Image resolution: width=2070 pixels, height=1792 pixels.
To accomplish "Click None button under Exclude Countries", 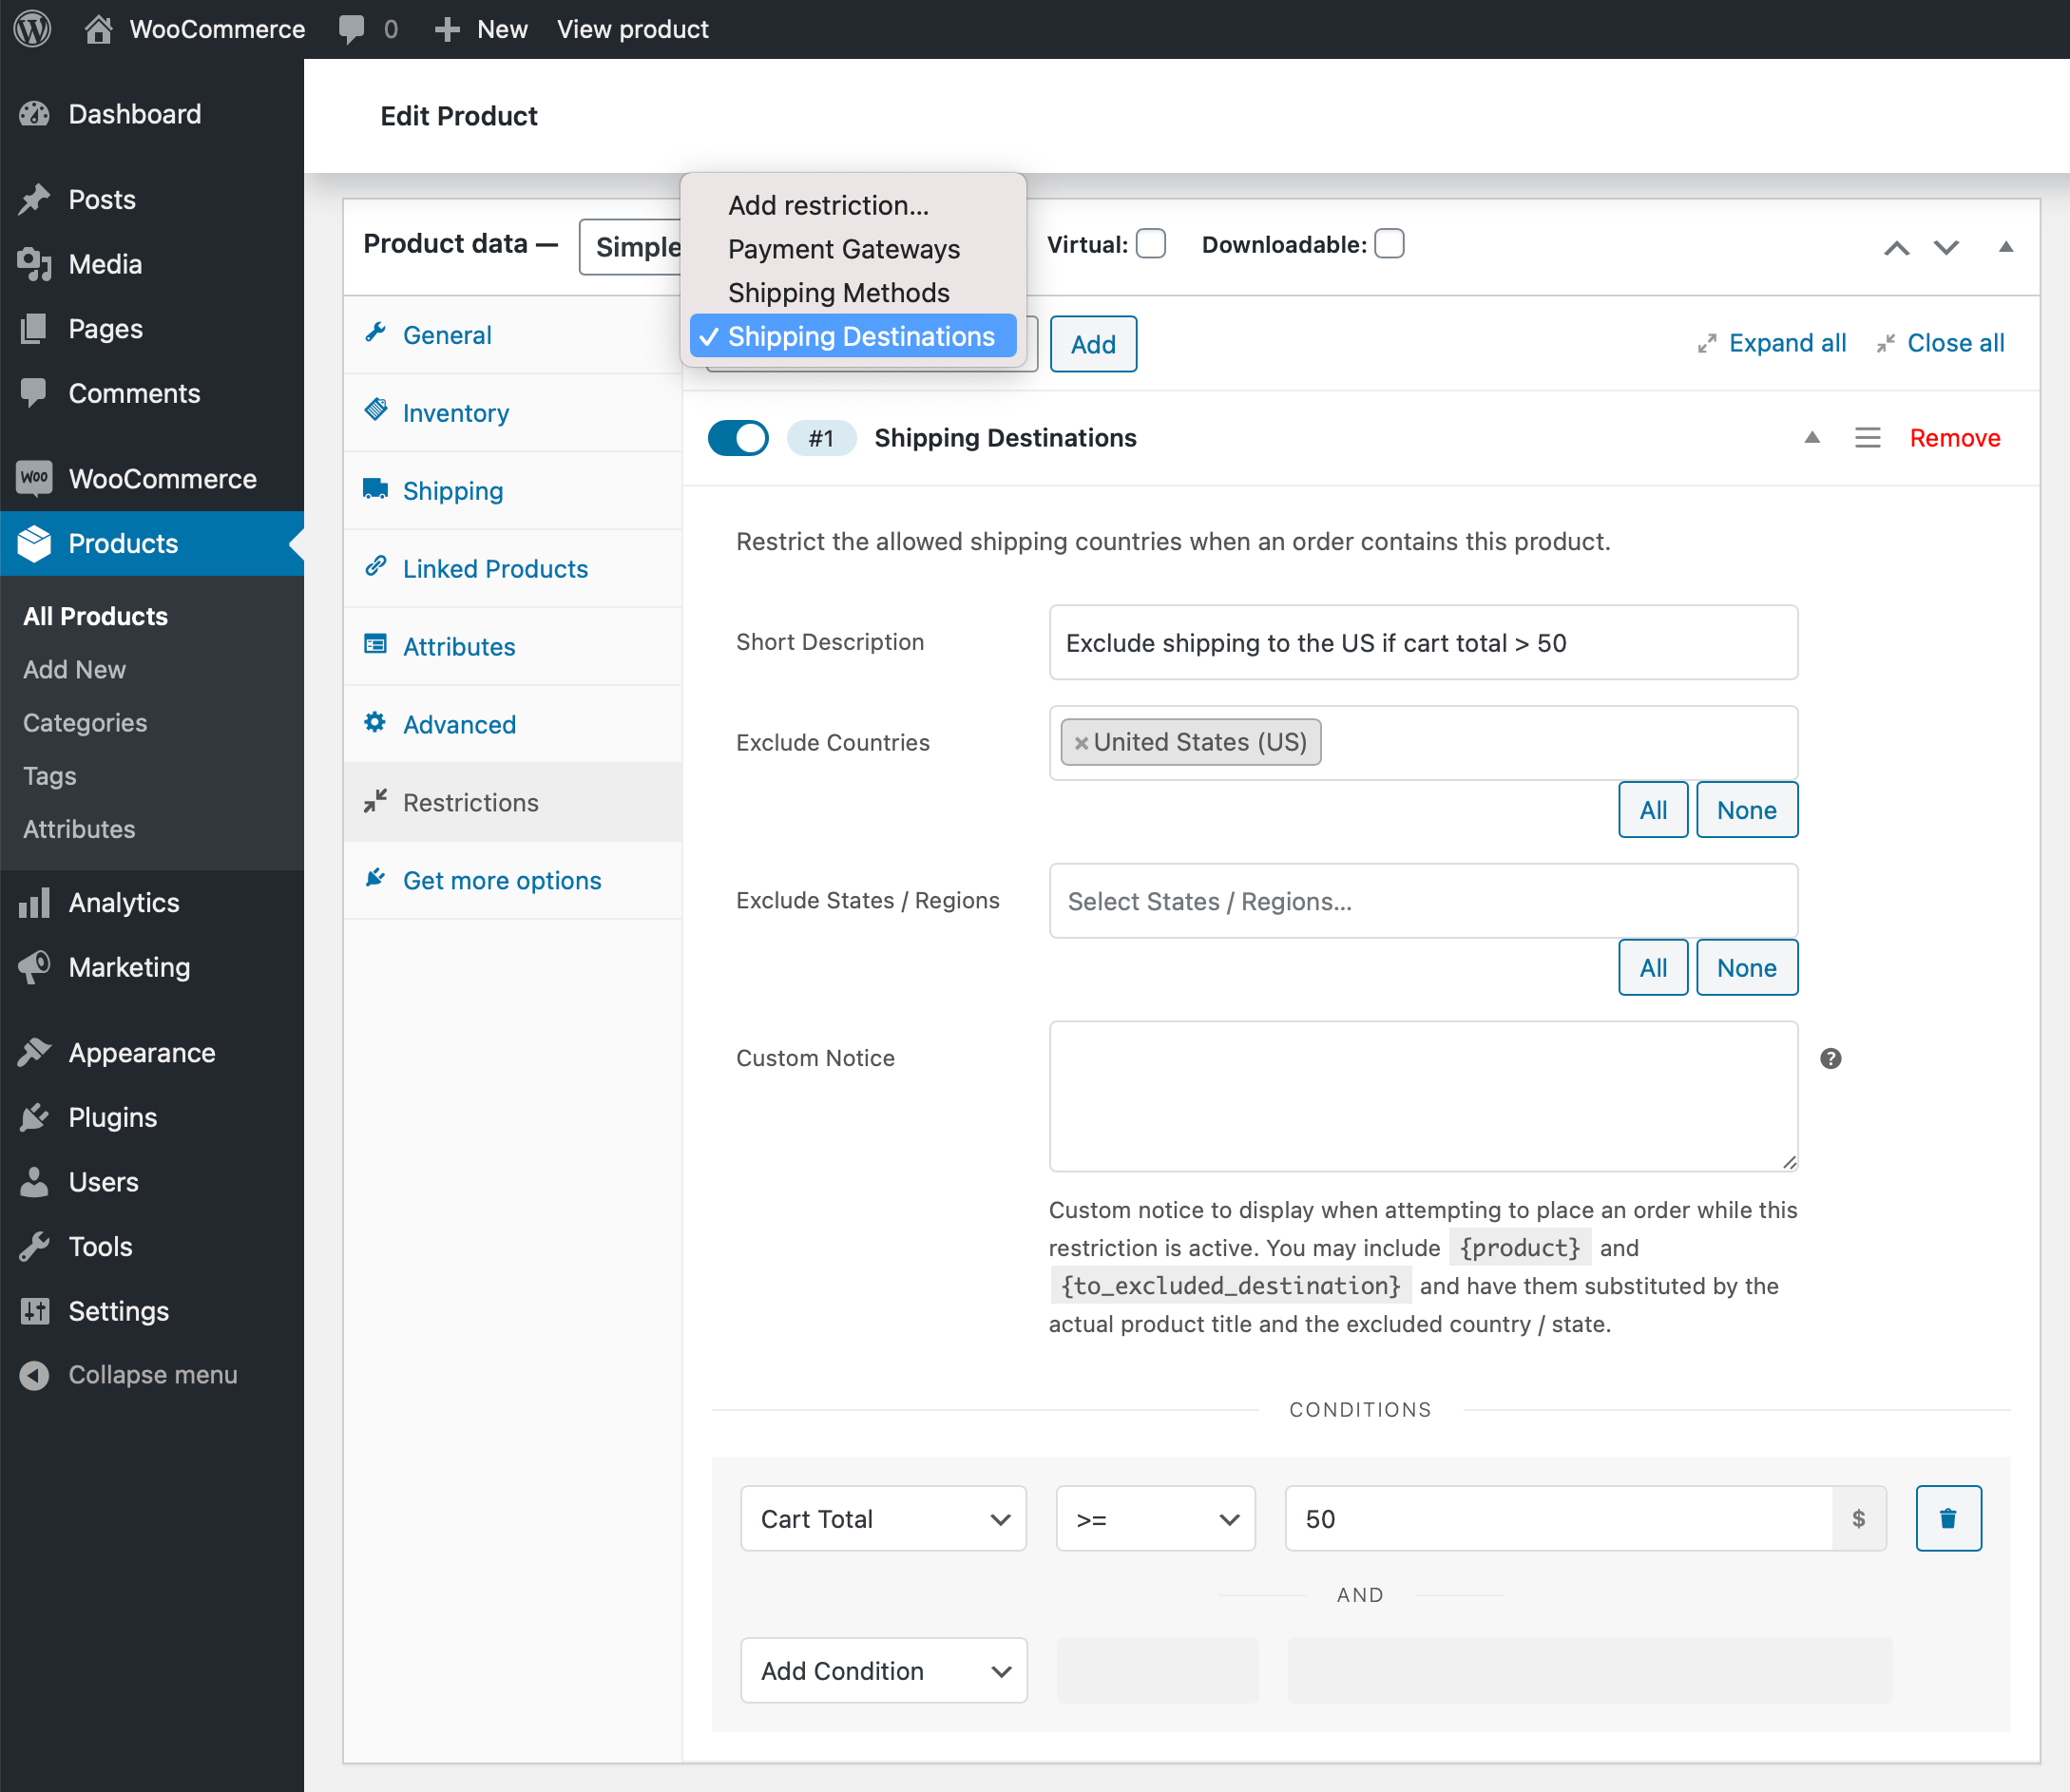I will [x=1747, y=810].
